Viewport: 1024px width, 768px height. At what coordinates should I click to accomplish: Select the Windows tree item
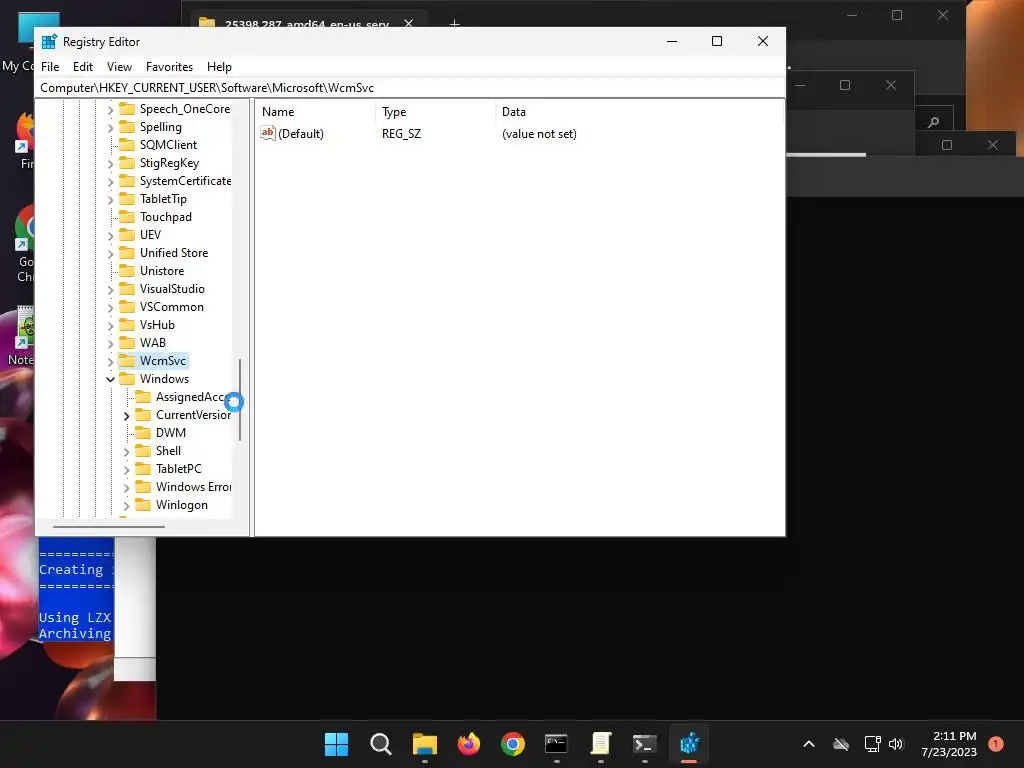pos(164,379)
